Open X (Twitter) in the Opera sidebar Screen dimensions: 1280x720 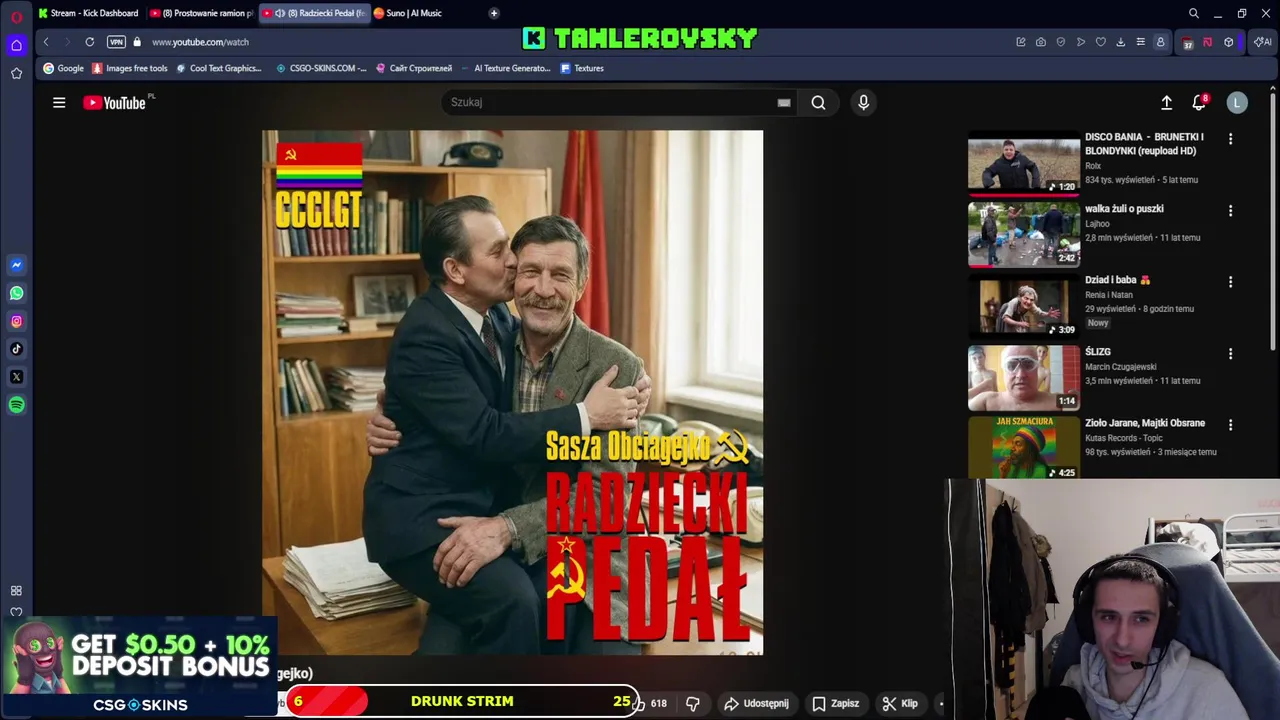coord(16,377)
